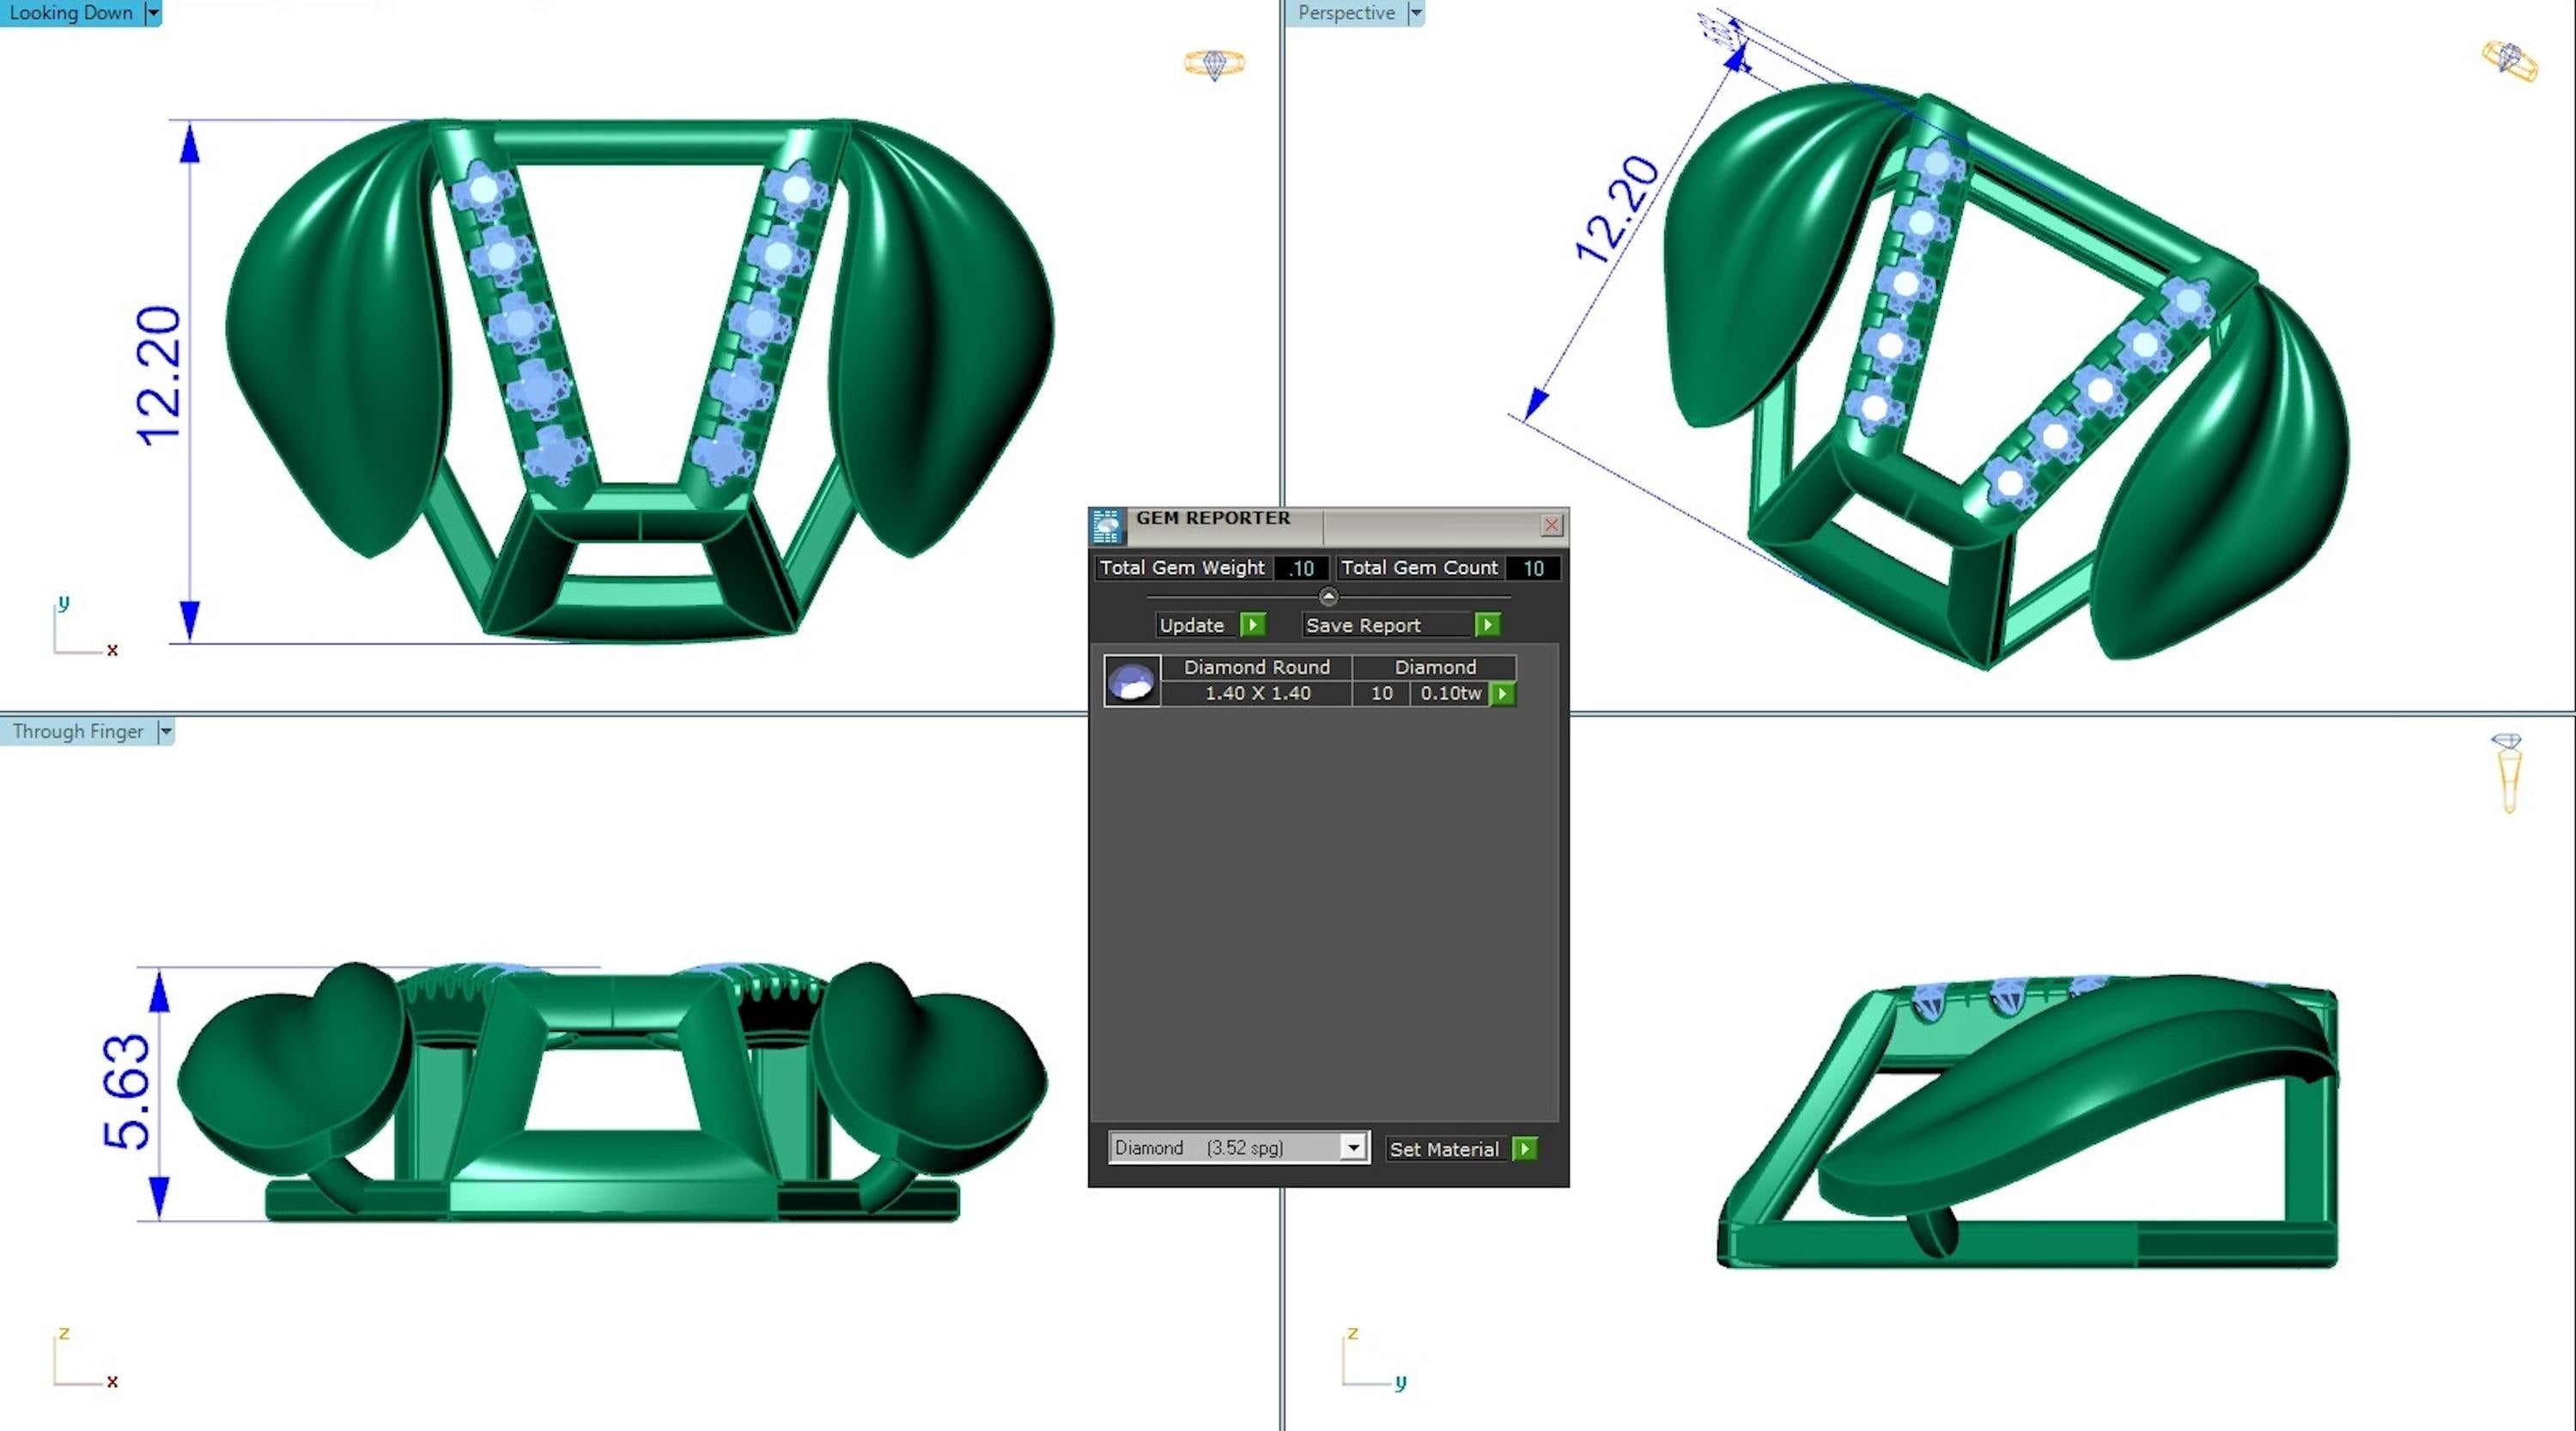Close the Gem Reporter panel
The height and width of the screenshot is (1431, 2576).
1551,525
